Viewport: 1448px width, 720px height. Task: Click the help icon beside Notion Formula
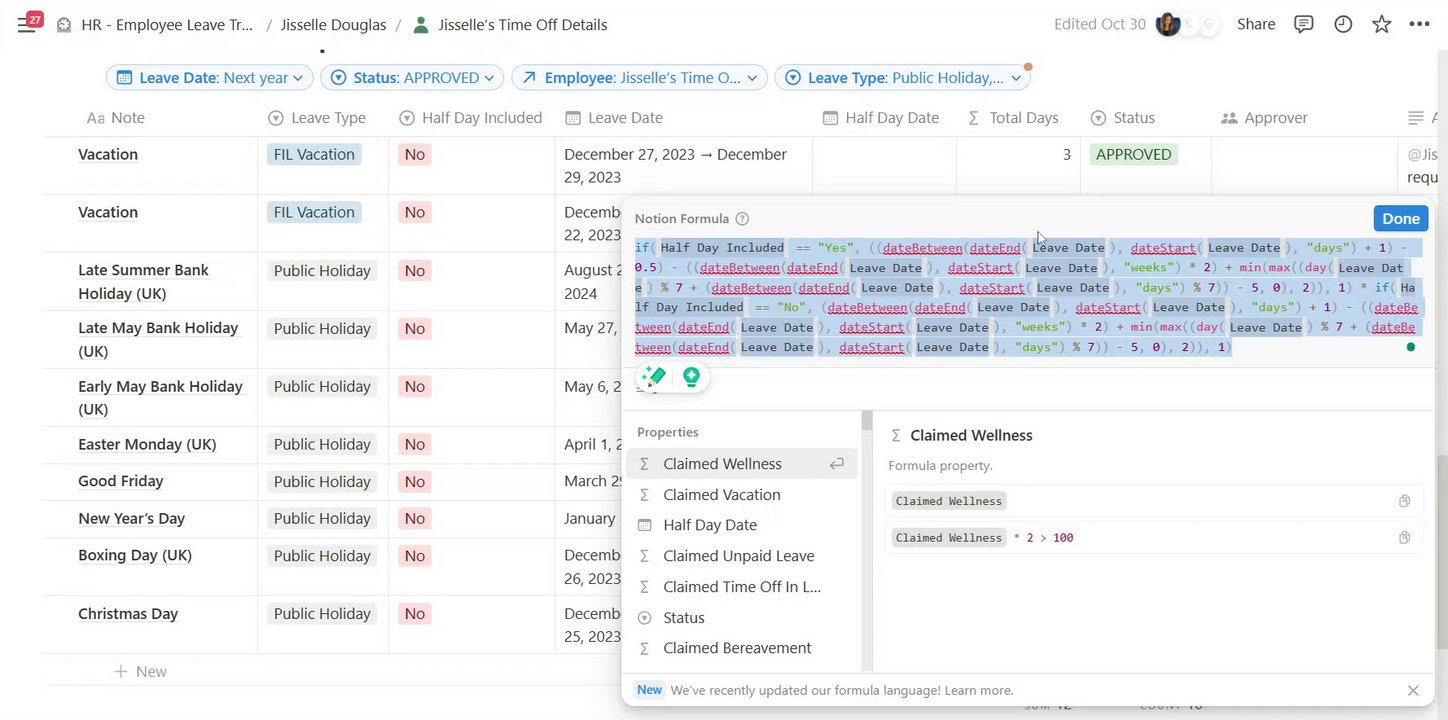[742, 219]
